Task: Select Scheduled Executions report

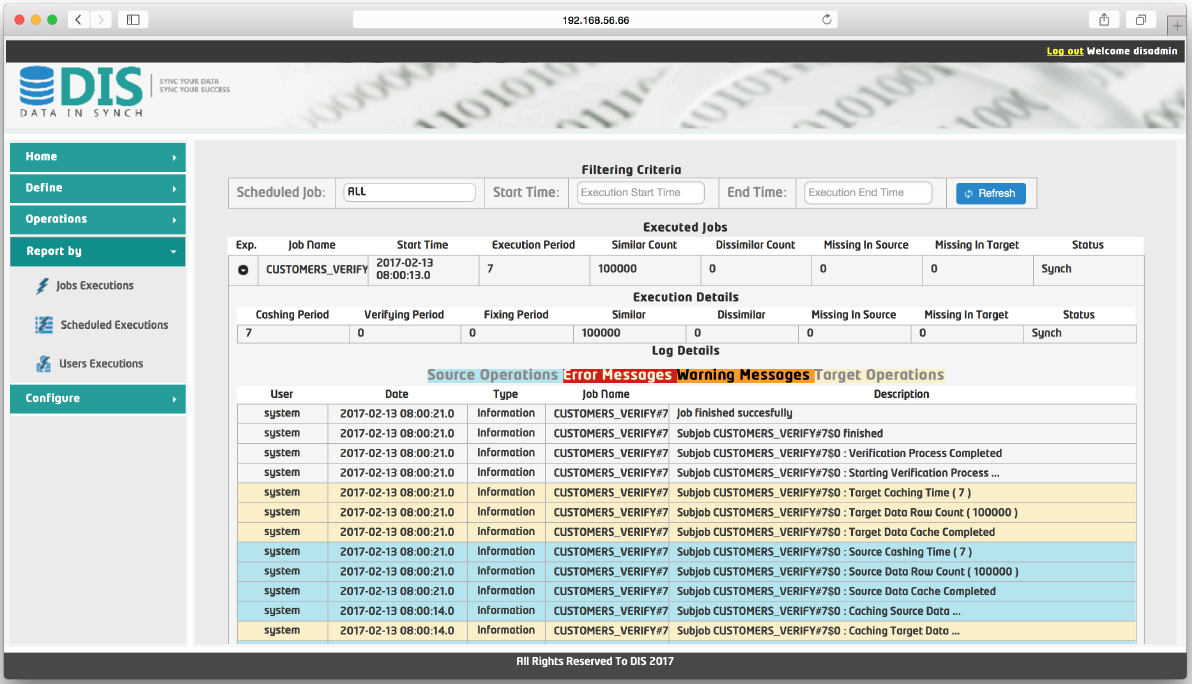Action: pyautogui.click(x=114, y=325)
